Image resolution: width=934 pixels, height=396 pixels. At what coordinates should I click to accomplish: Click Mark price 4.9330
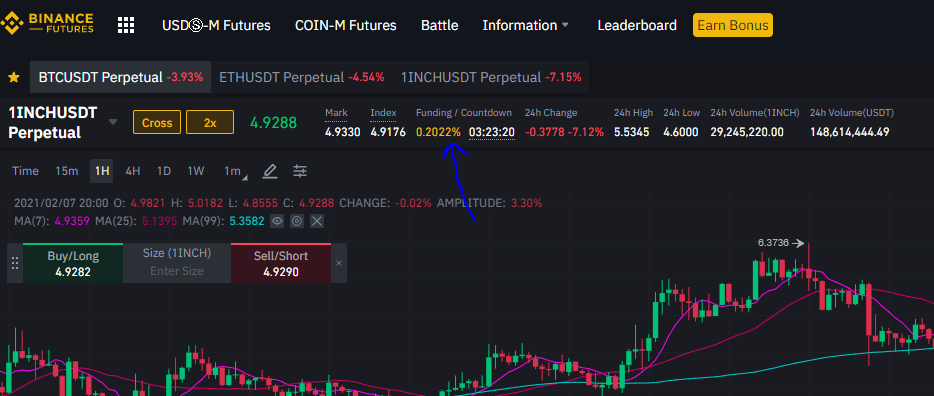(x=343, y=132)
